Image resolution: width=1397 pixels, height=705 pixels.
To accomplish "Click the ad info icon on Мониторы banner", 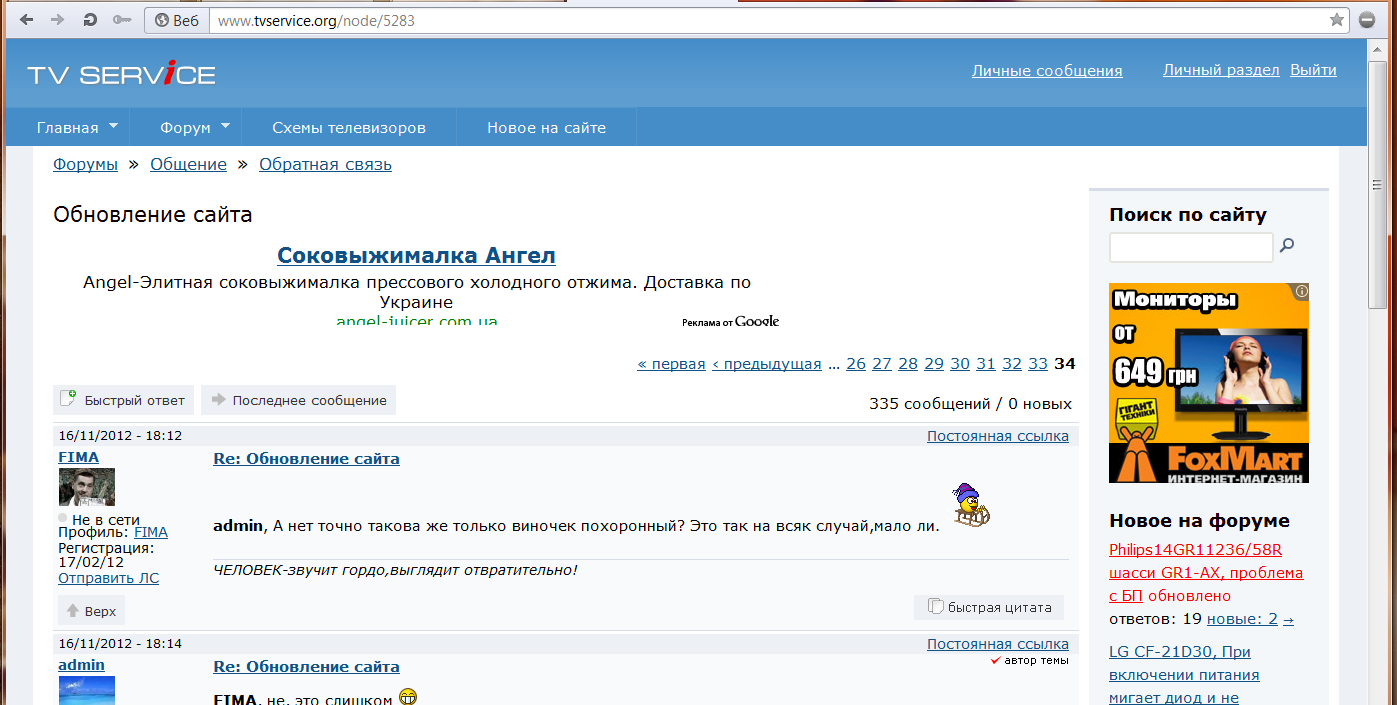I will pyautogui.click(x=1301, y=292).
